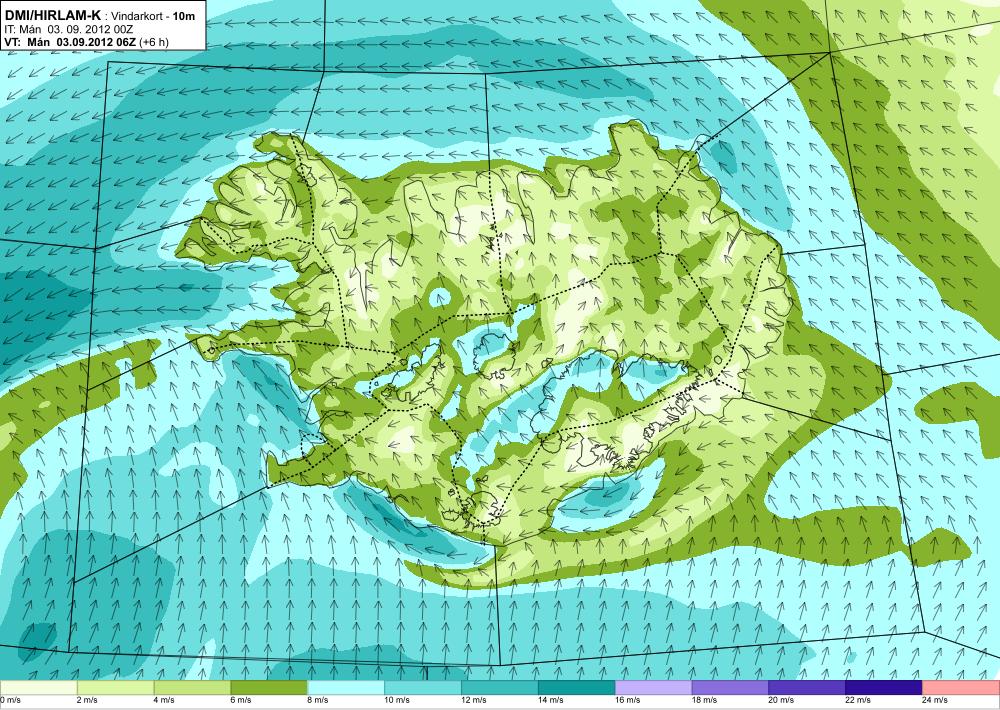Viewport: 1000px width, 710px height.
Task: Click the dark green 6–8 m/s legend swatch
Action: coord(269,688)
